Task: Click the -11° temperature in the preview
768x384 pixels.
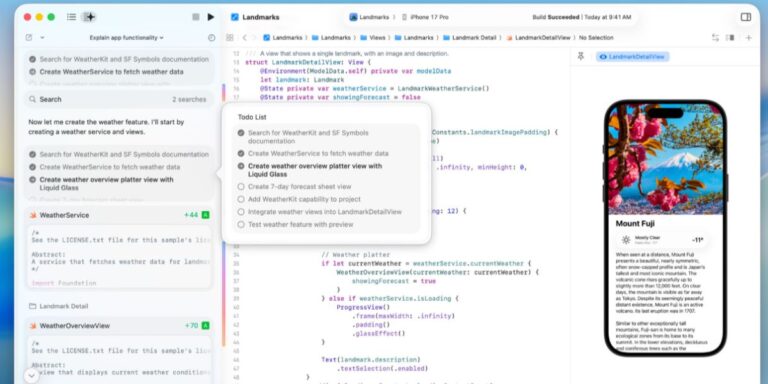Action: [697, 240]
